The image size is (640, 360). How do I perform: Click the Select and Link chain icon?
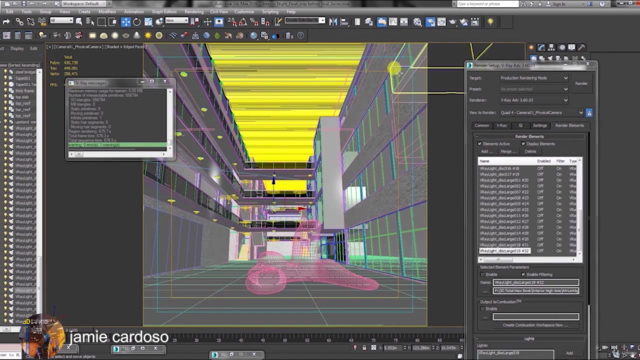[19, 22]
